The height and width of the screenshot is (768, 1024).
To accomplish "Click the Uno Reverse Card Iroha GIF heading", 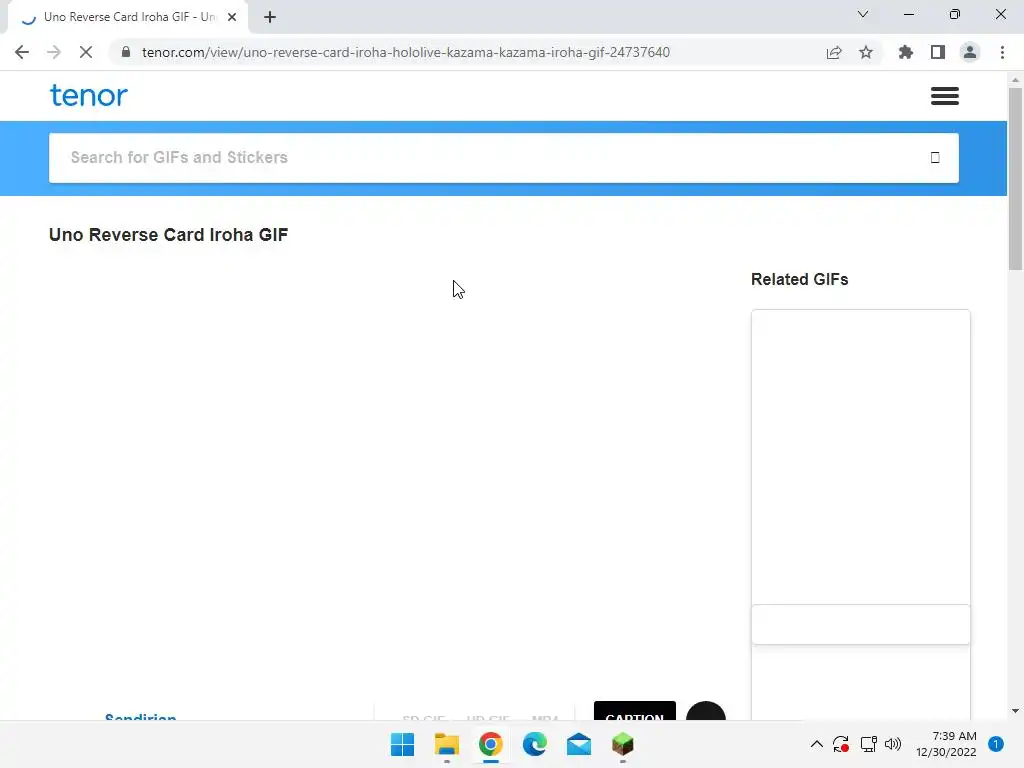I will coord(168,235).
